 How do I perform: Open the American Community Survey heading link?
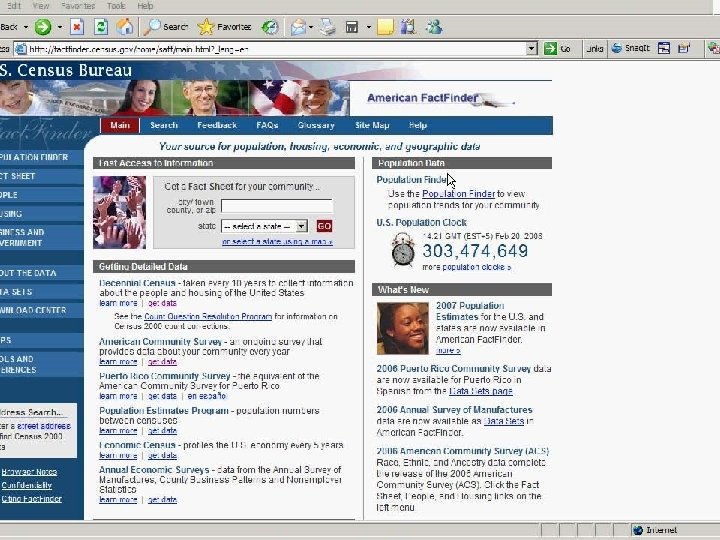pyautogui.click(x=160, y=342)
